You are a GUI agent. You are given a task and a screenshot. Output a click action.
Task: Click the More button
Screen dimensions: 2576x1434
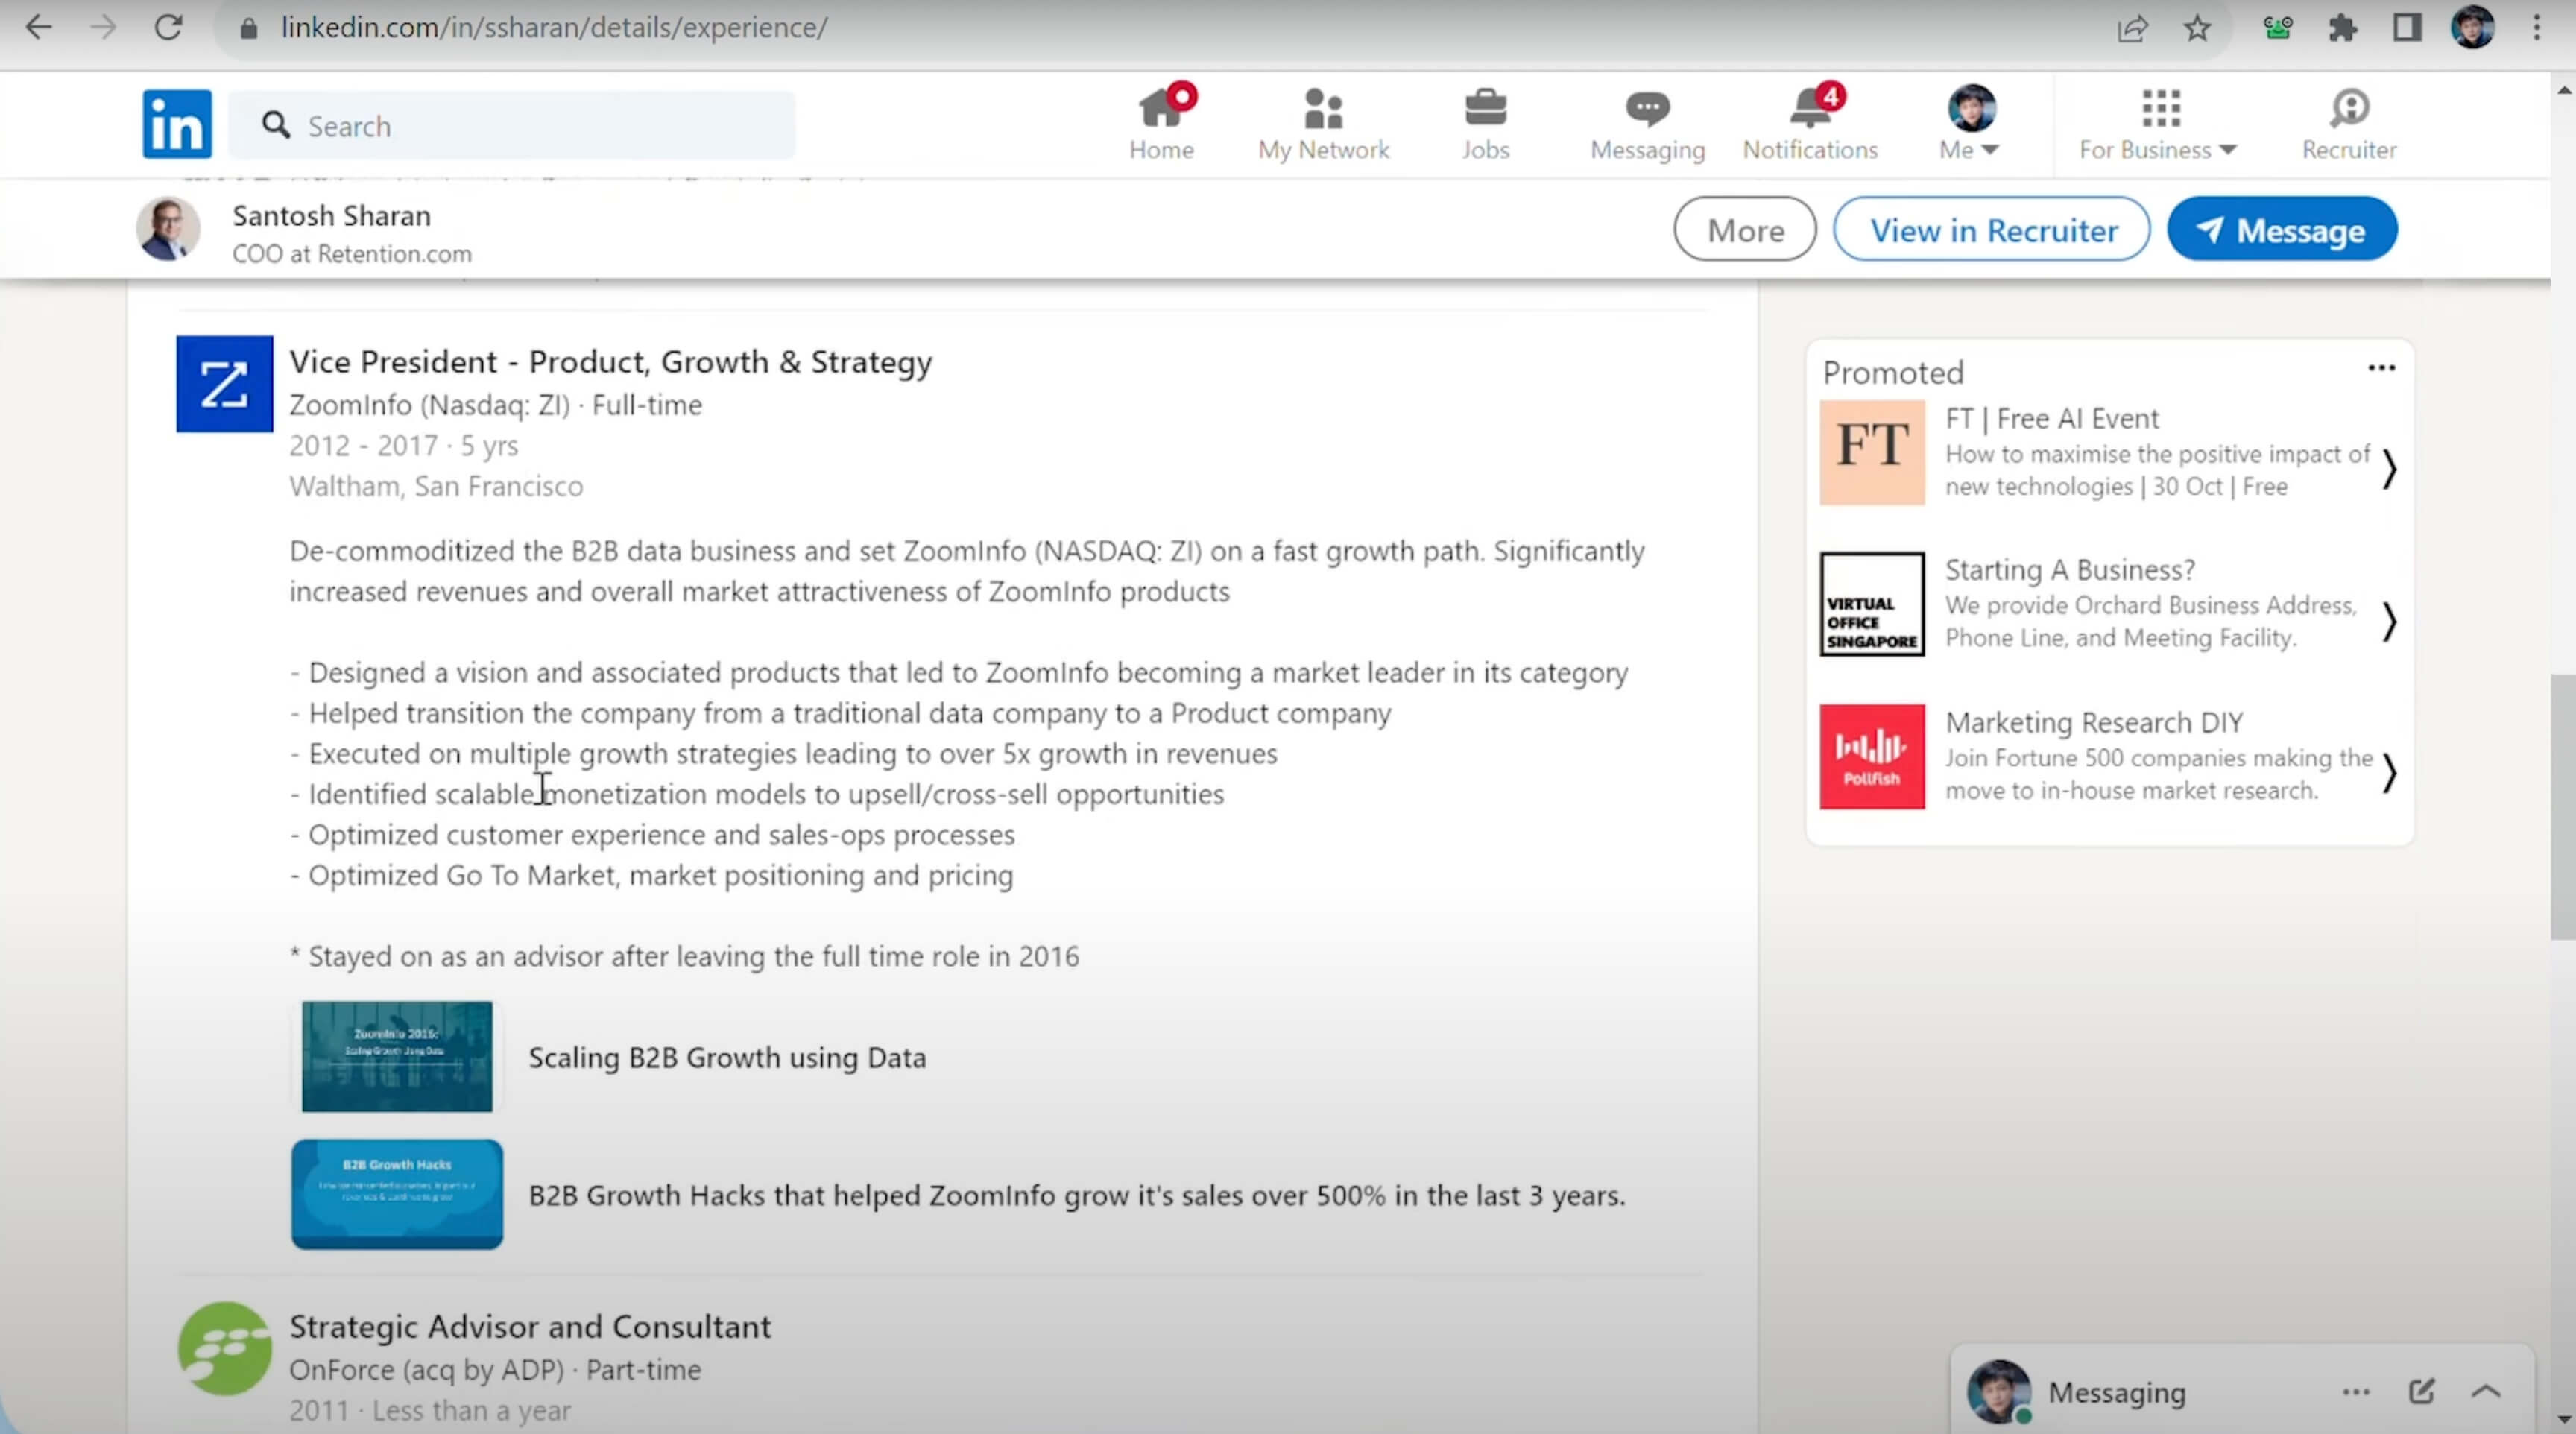tap(1744, 230)
